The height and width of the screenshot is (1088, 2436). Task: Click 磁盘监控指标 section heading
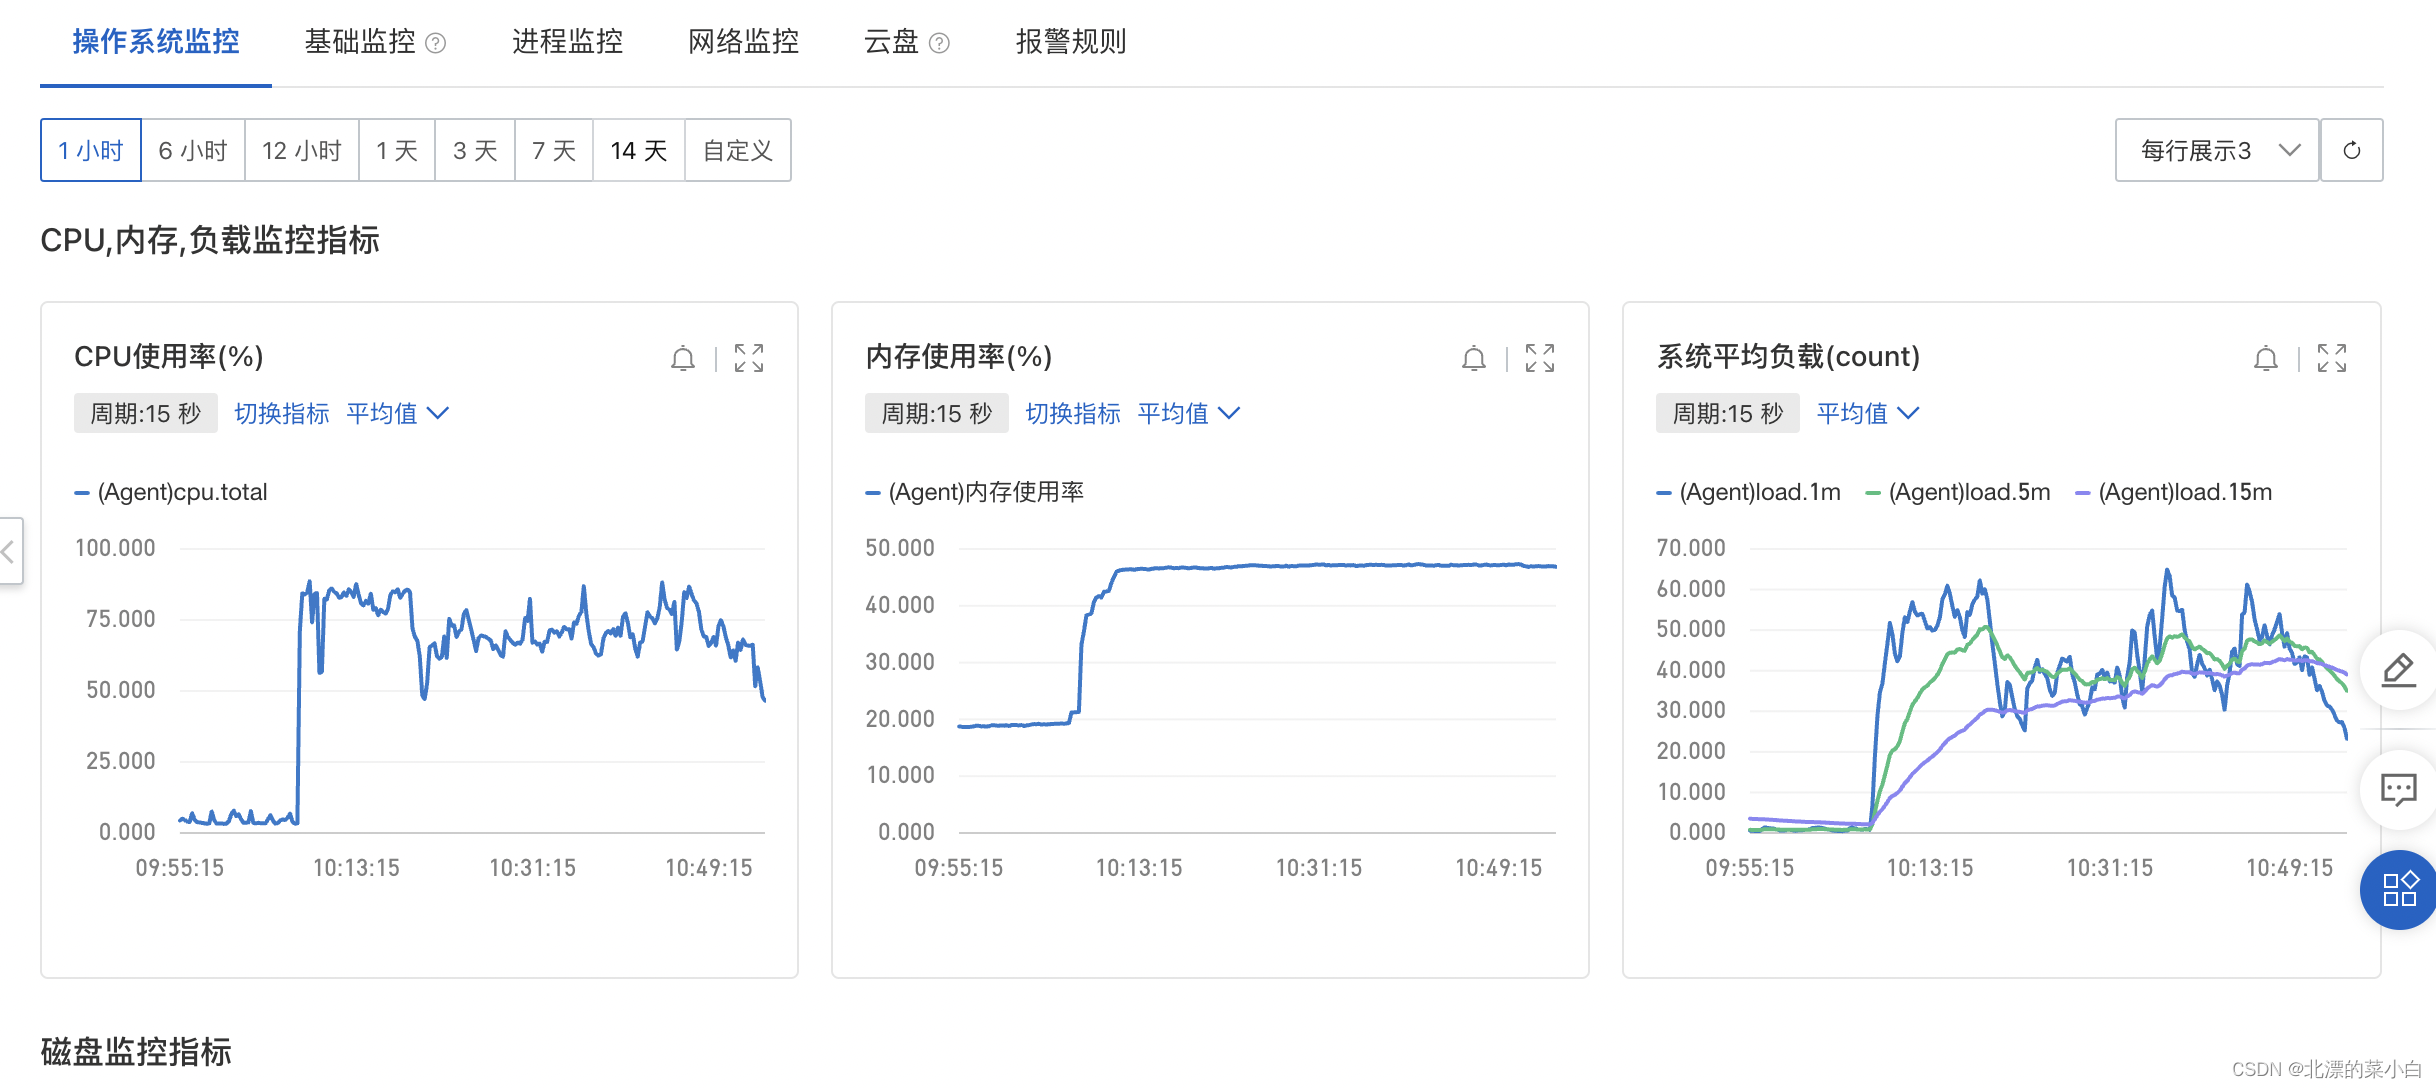pos(136,1052)
